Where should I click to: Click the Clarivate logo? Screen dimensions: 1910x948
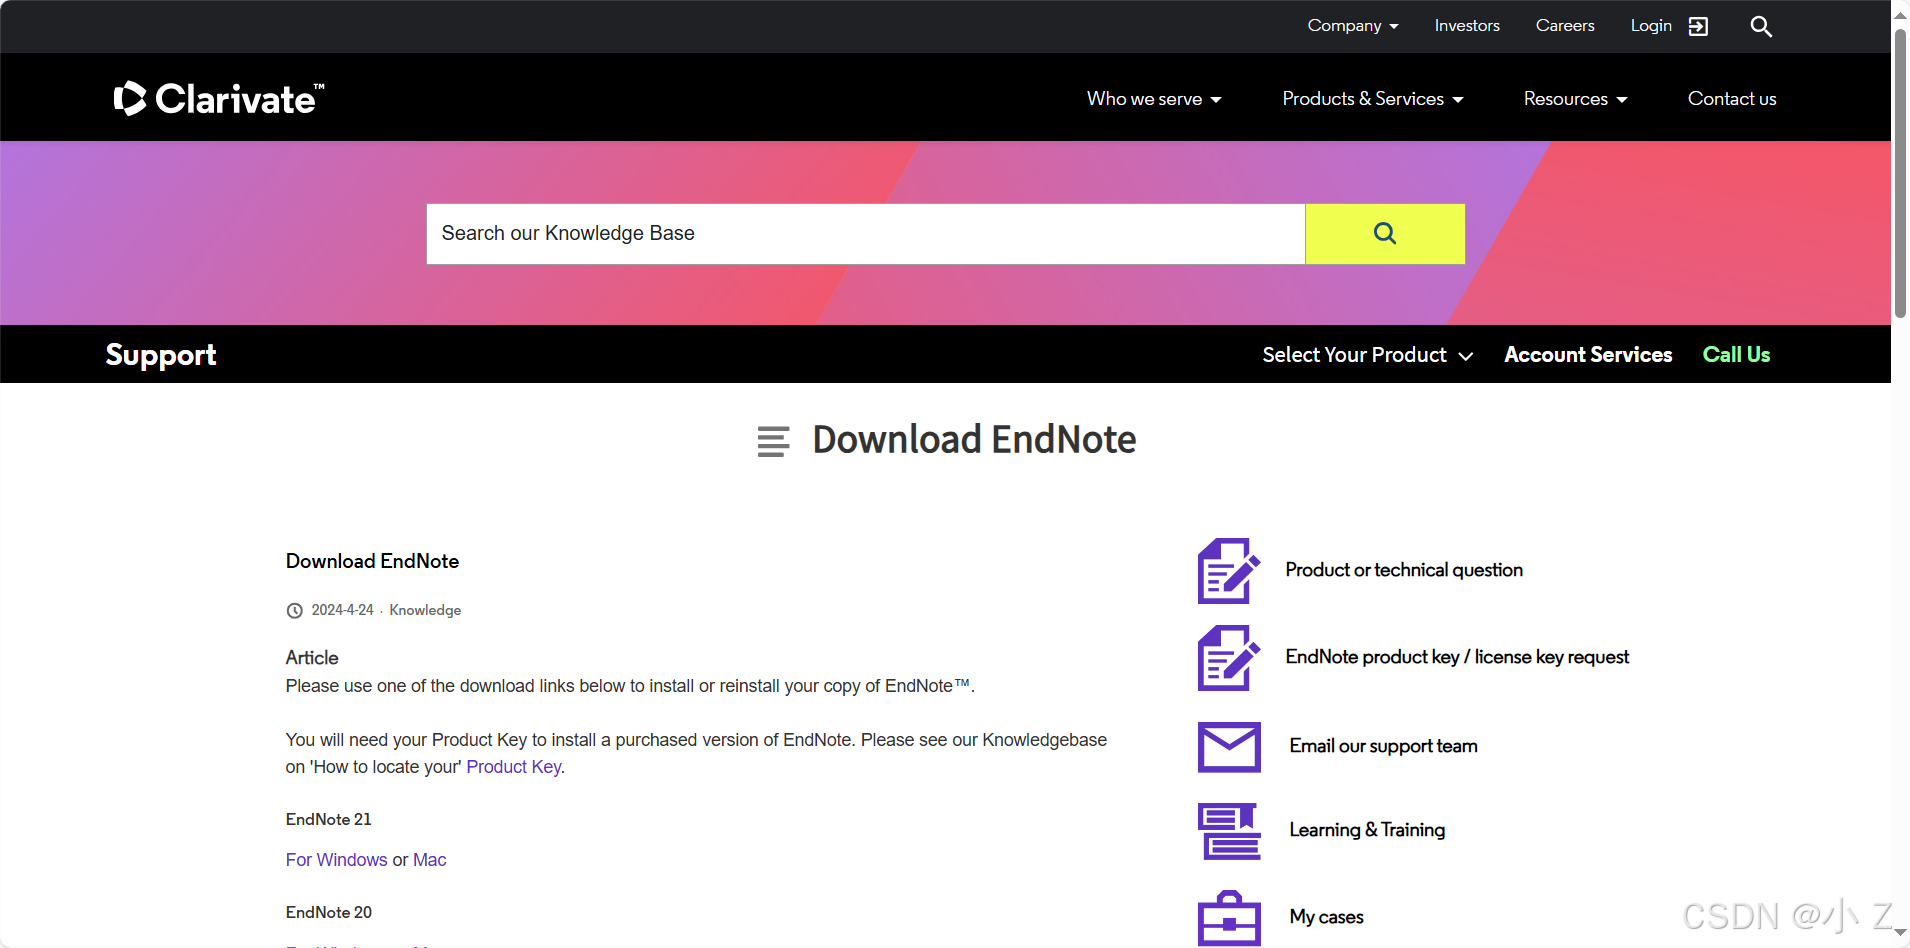click(x=219, y=98)
